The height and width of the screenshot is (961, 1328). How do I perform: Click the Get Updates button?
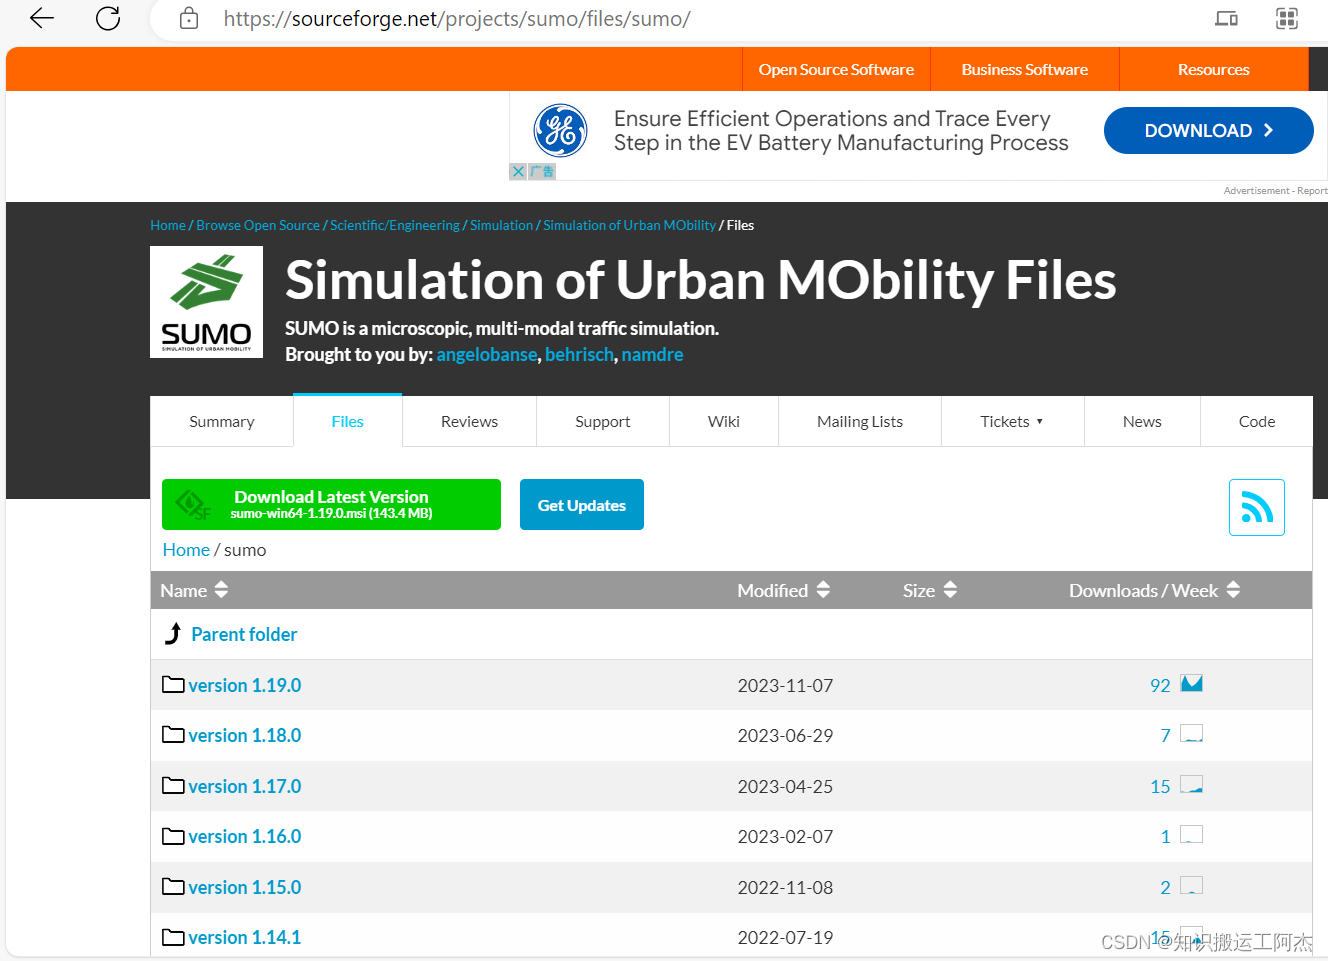pos(582,505)
